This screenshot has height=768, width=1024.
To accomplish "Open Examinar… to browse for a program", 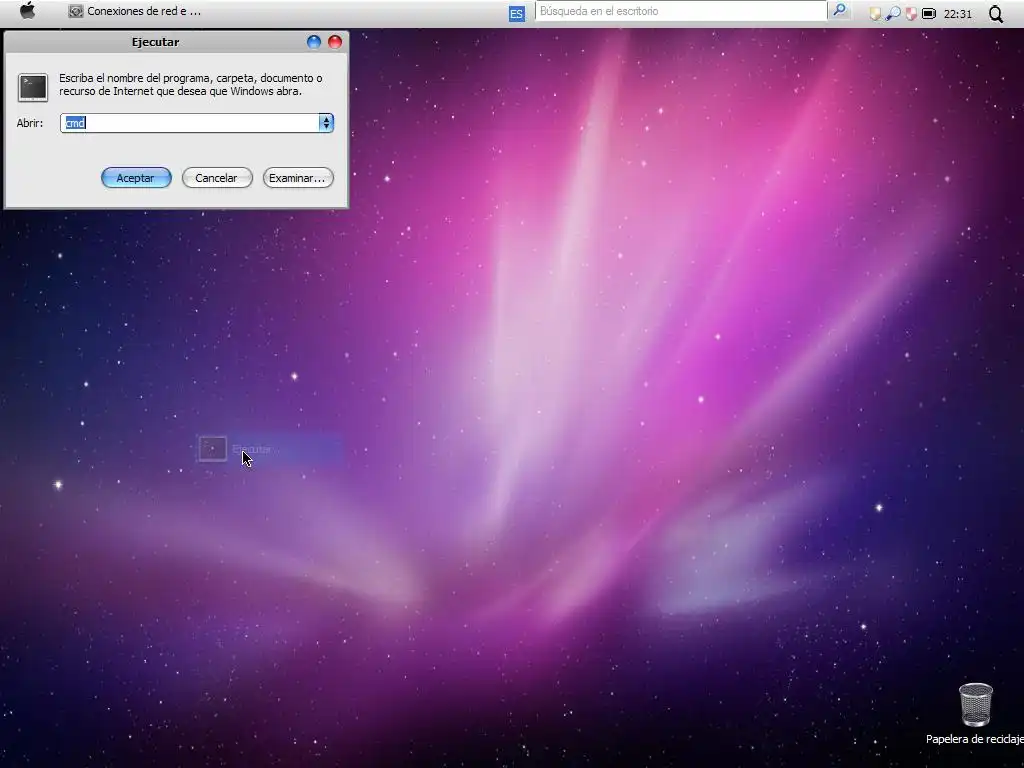I will coord(298,178).
